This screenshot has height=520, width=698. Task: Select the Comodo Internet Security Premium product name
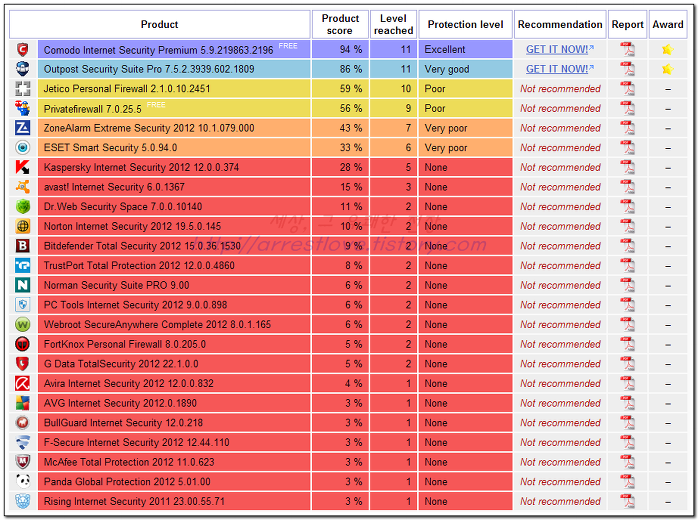[x=158, y=50]
